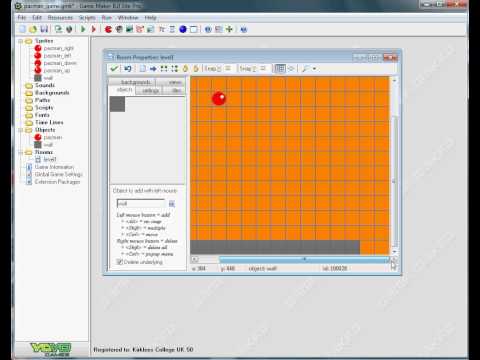The image size is (480, 360).
Task: Click the Create background icon
Action: [x=129, y=29]
